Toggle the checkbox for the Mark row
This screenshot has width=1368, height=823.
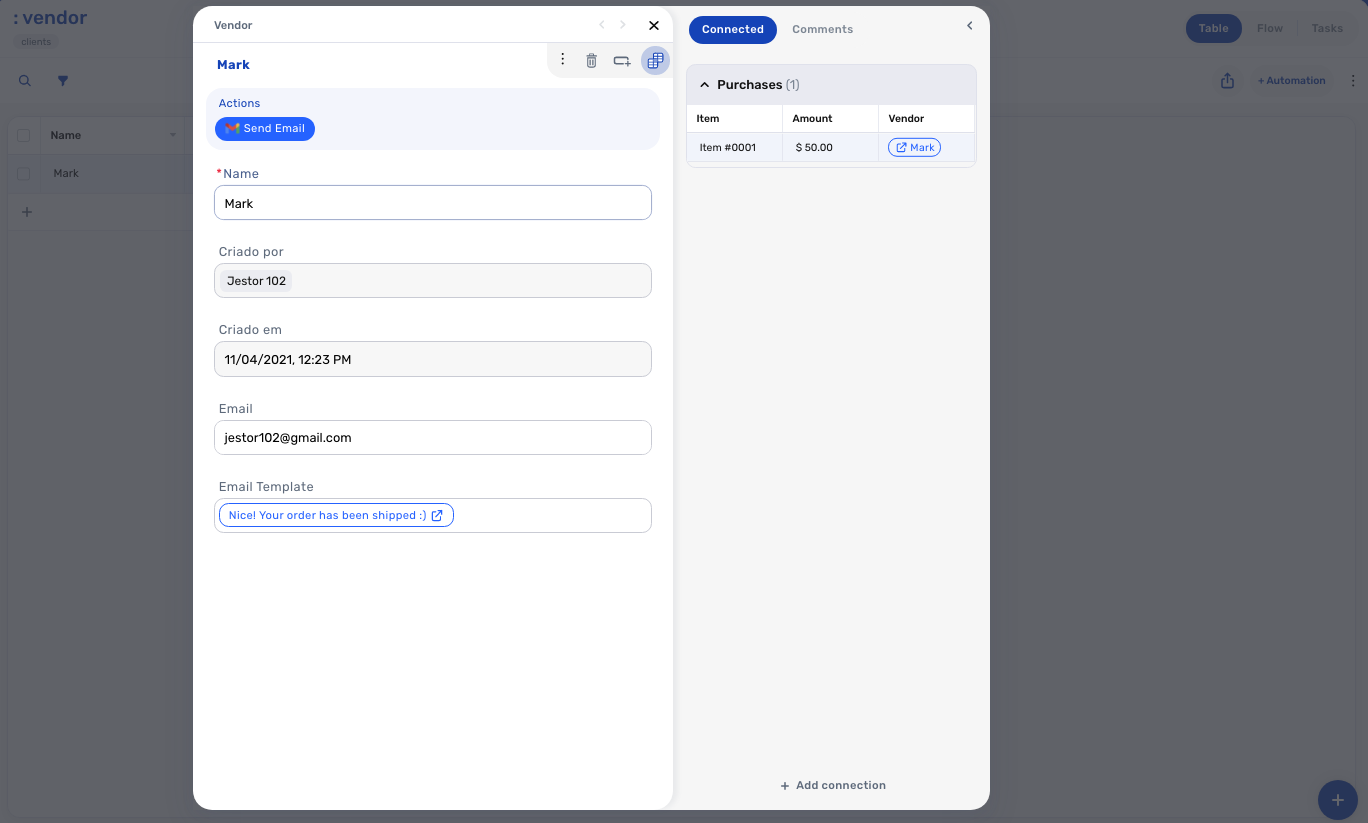24,174
